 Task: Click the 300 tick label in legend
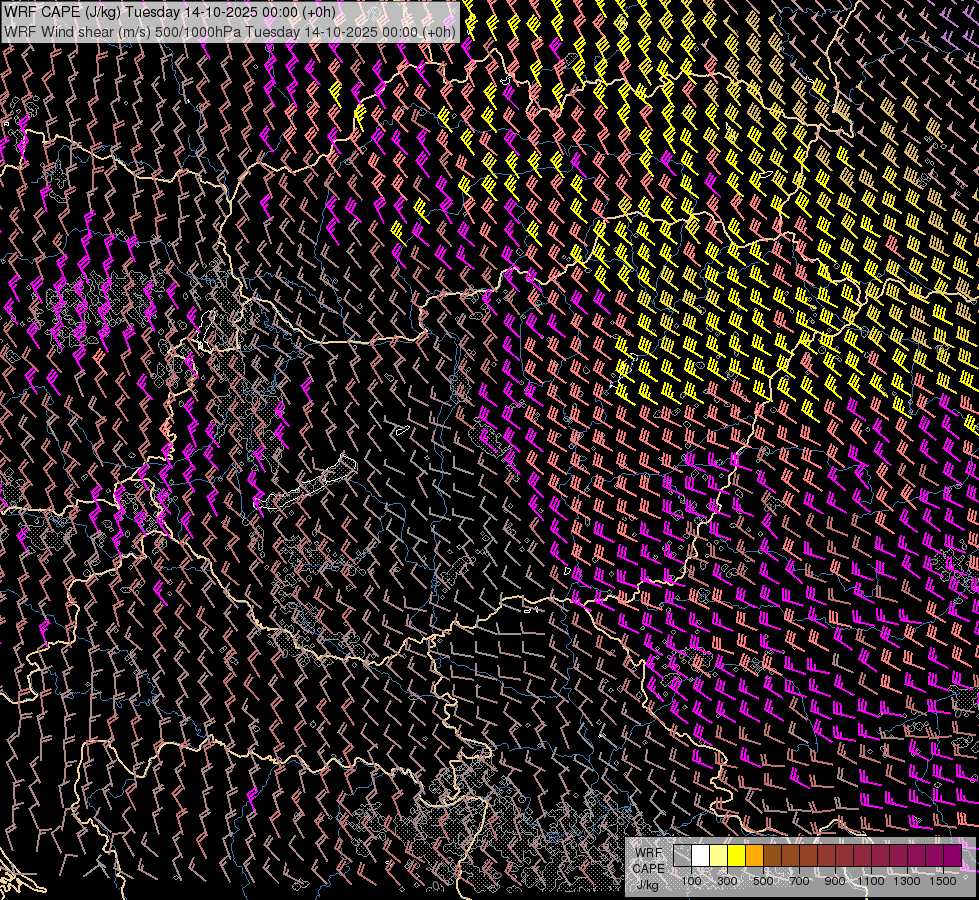727,881
